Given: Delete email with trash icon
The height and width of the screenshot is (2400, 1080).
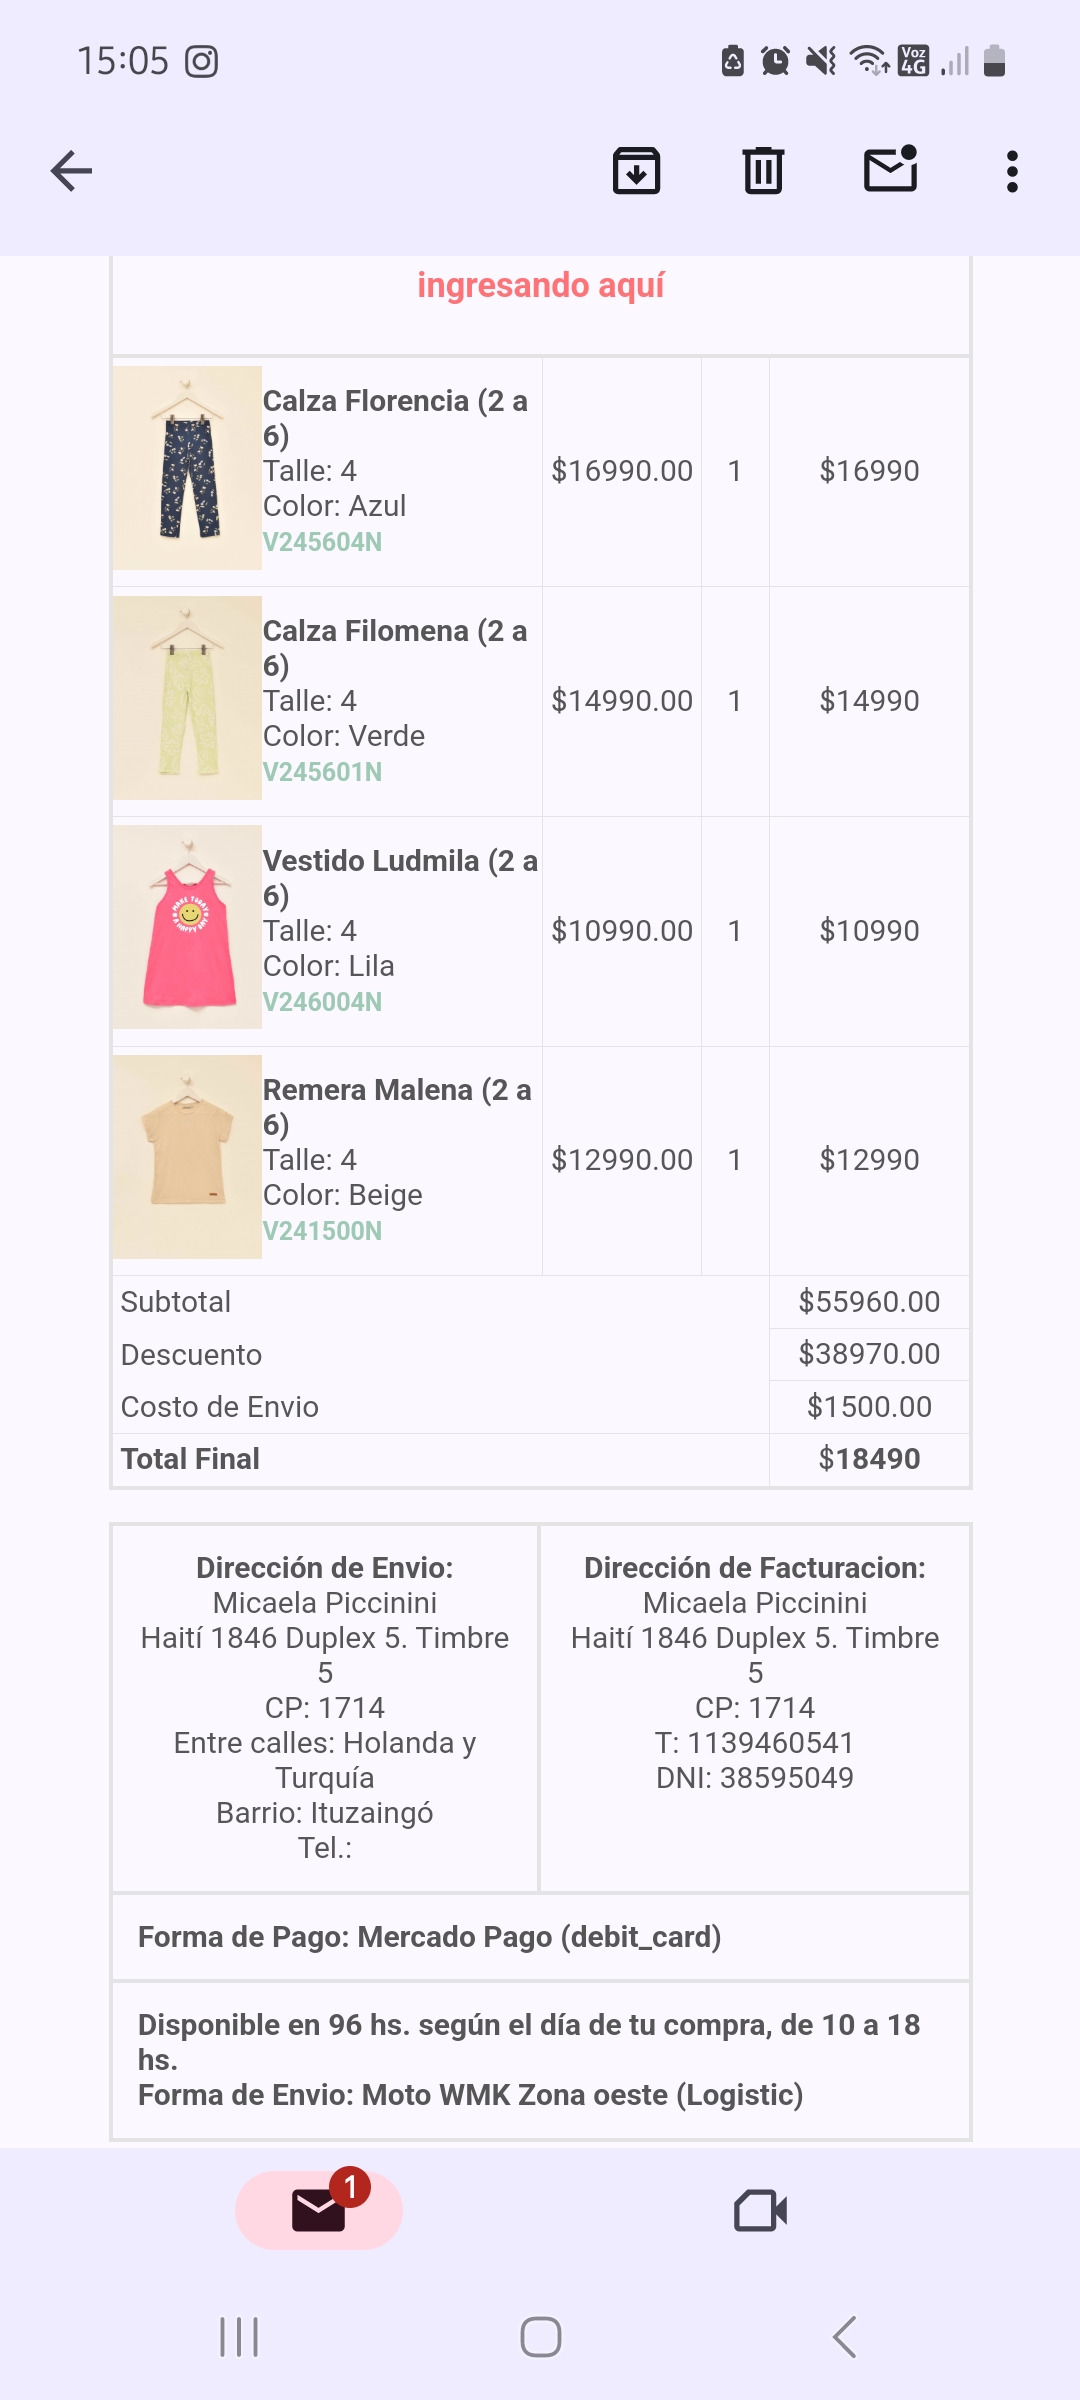Looking at the screenshot, I should 763,171.
